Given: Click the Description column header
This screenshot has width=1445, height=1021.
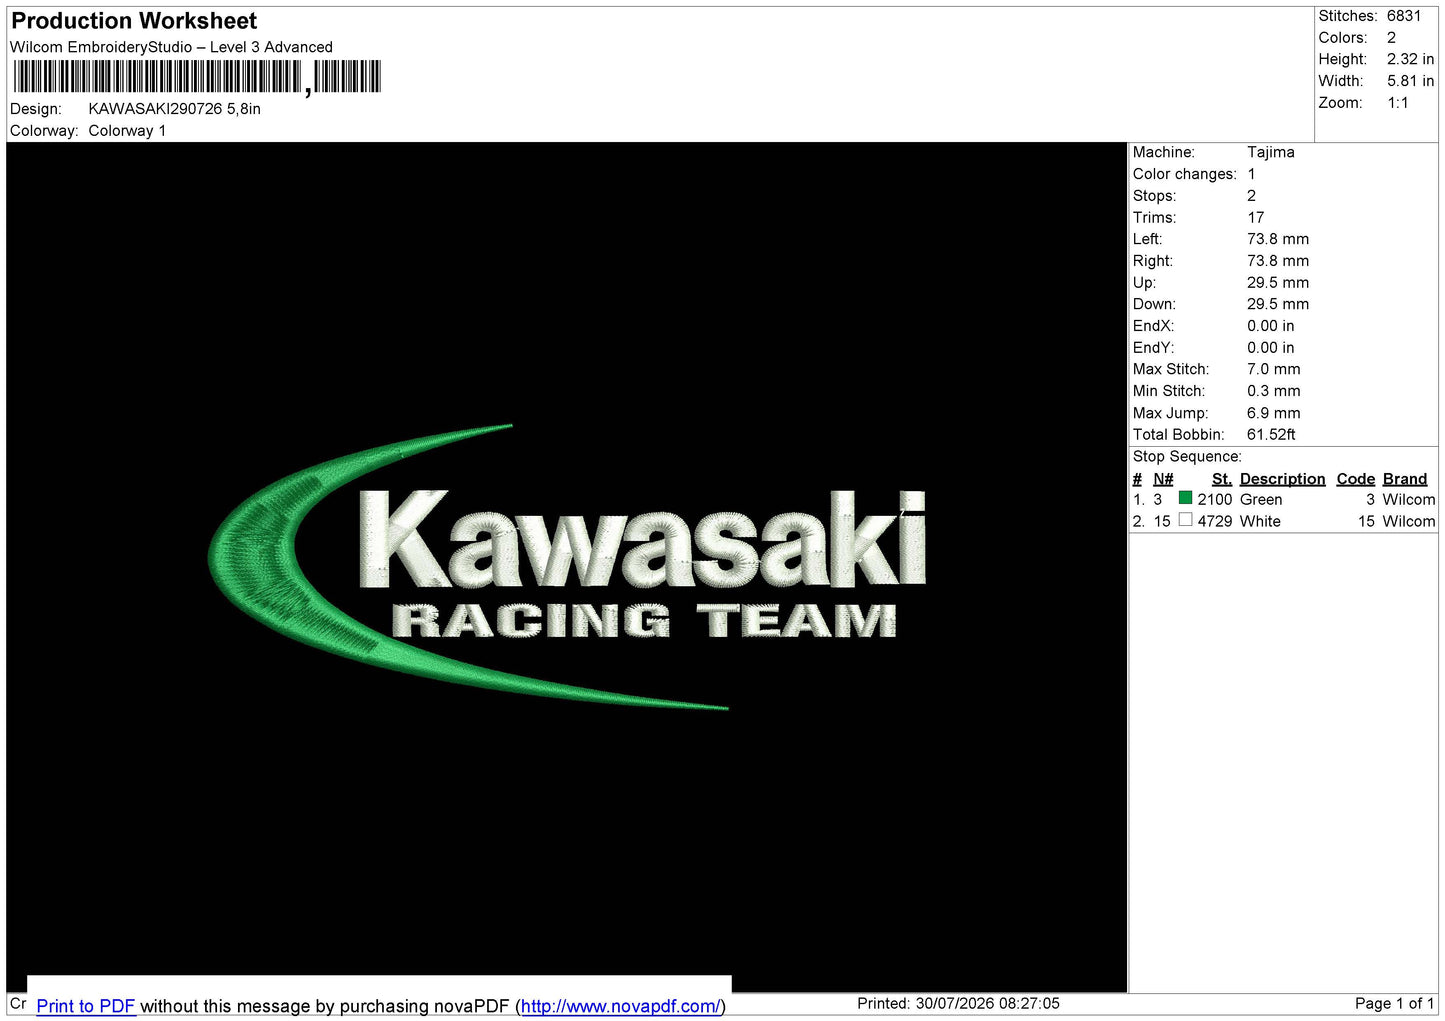Looking at the screenshot, I should [1282, 479].
